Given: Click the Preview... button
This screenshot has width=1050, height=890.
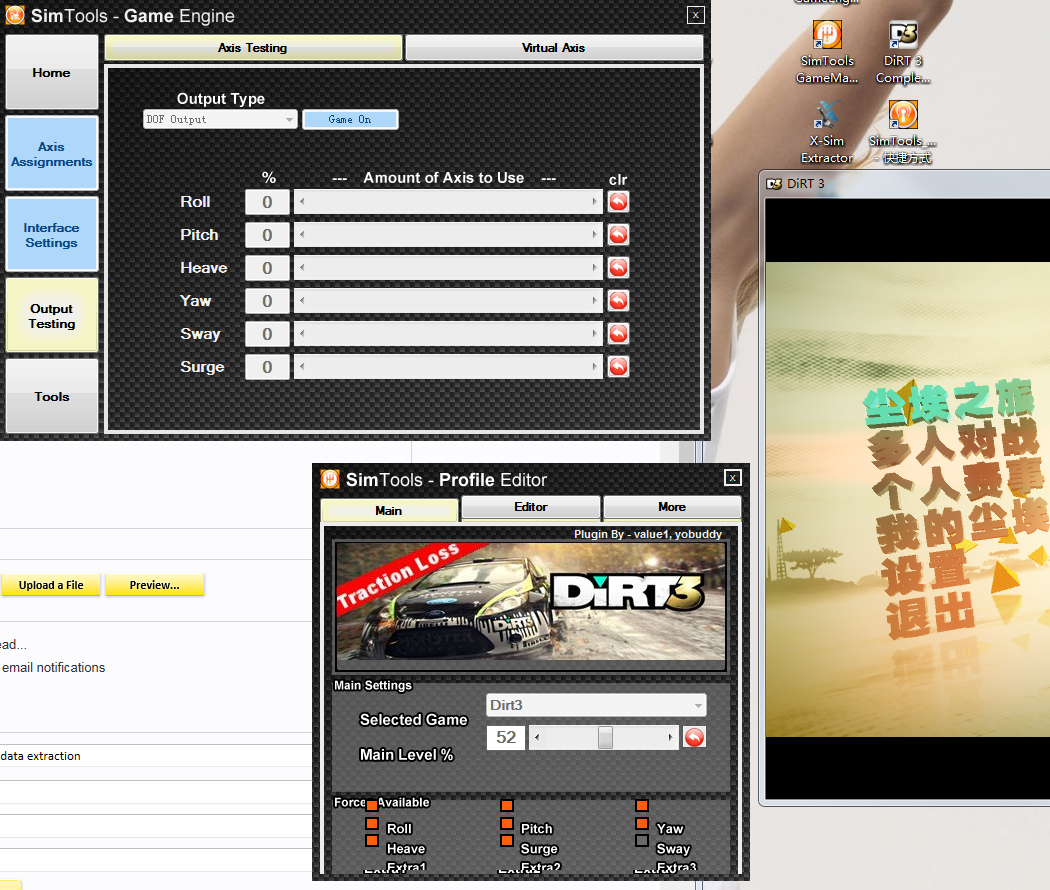Looking at the screenshot, I should (155, 585).
